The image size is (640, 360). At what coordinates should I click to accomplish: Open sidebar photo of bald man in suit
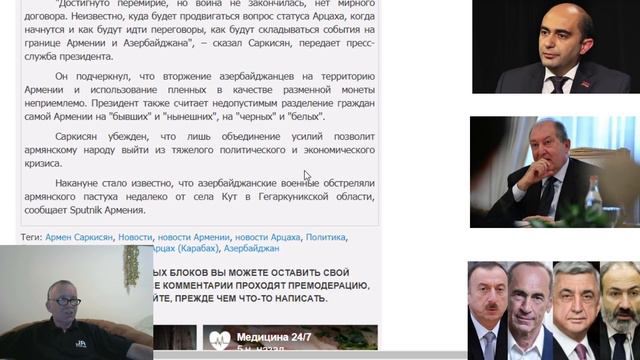[556, 47]
